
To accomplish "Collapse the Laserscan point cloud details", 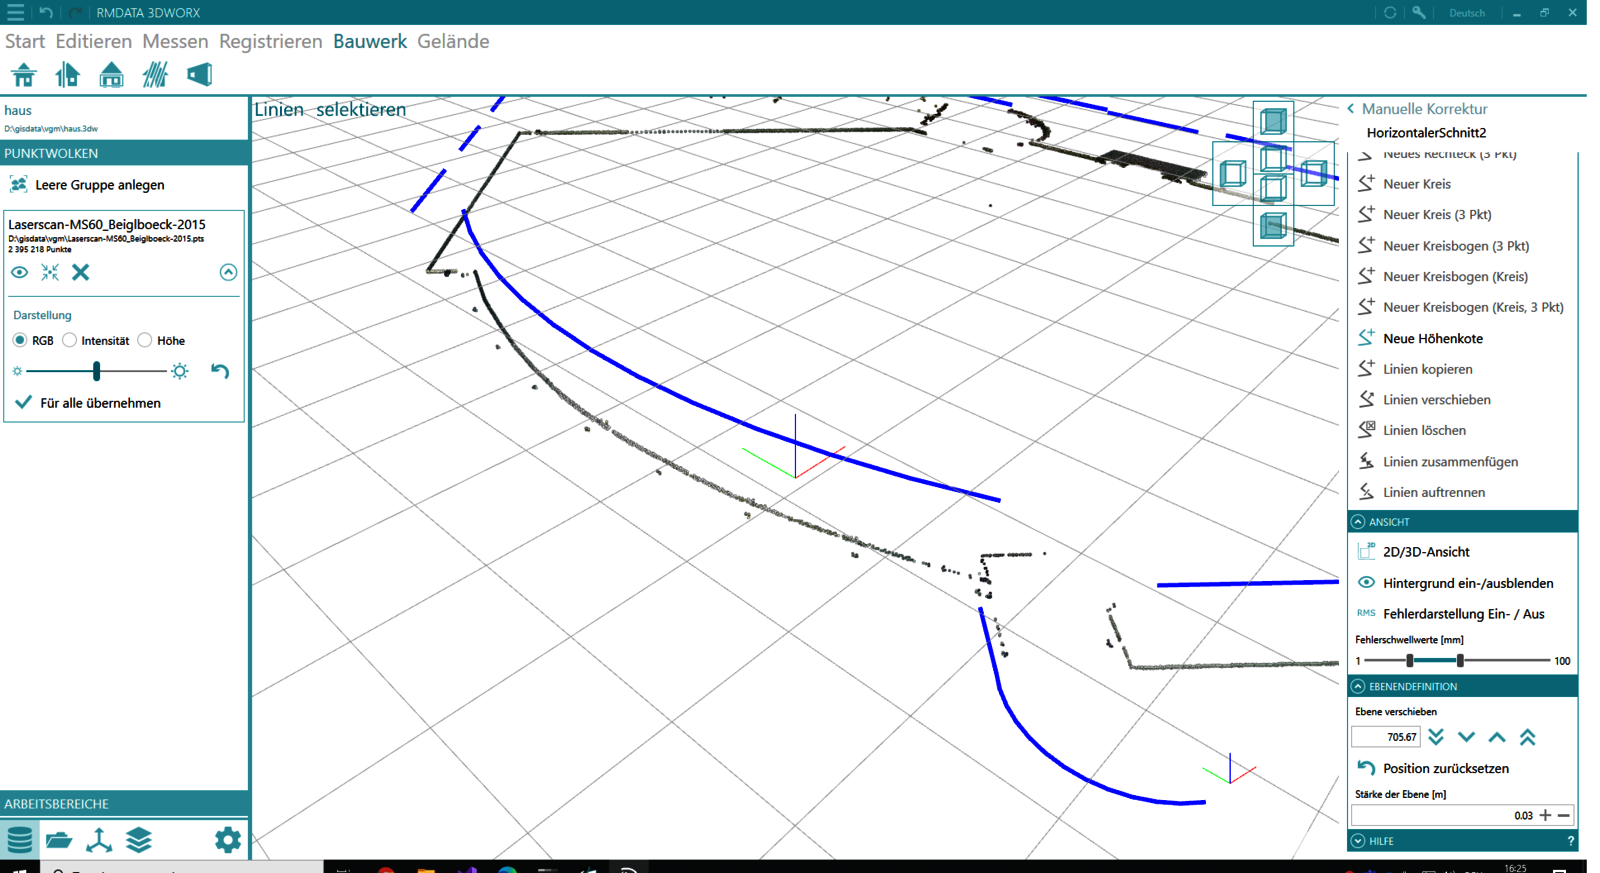I will pyautogui.click(x=228, y=272).
